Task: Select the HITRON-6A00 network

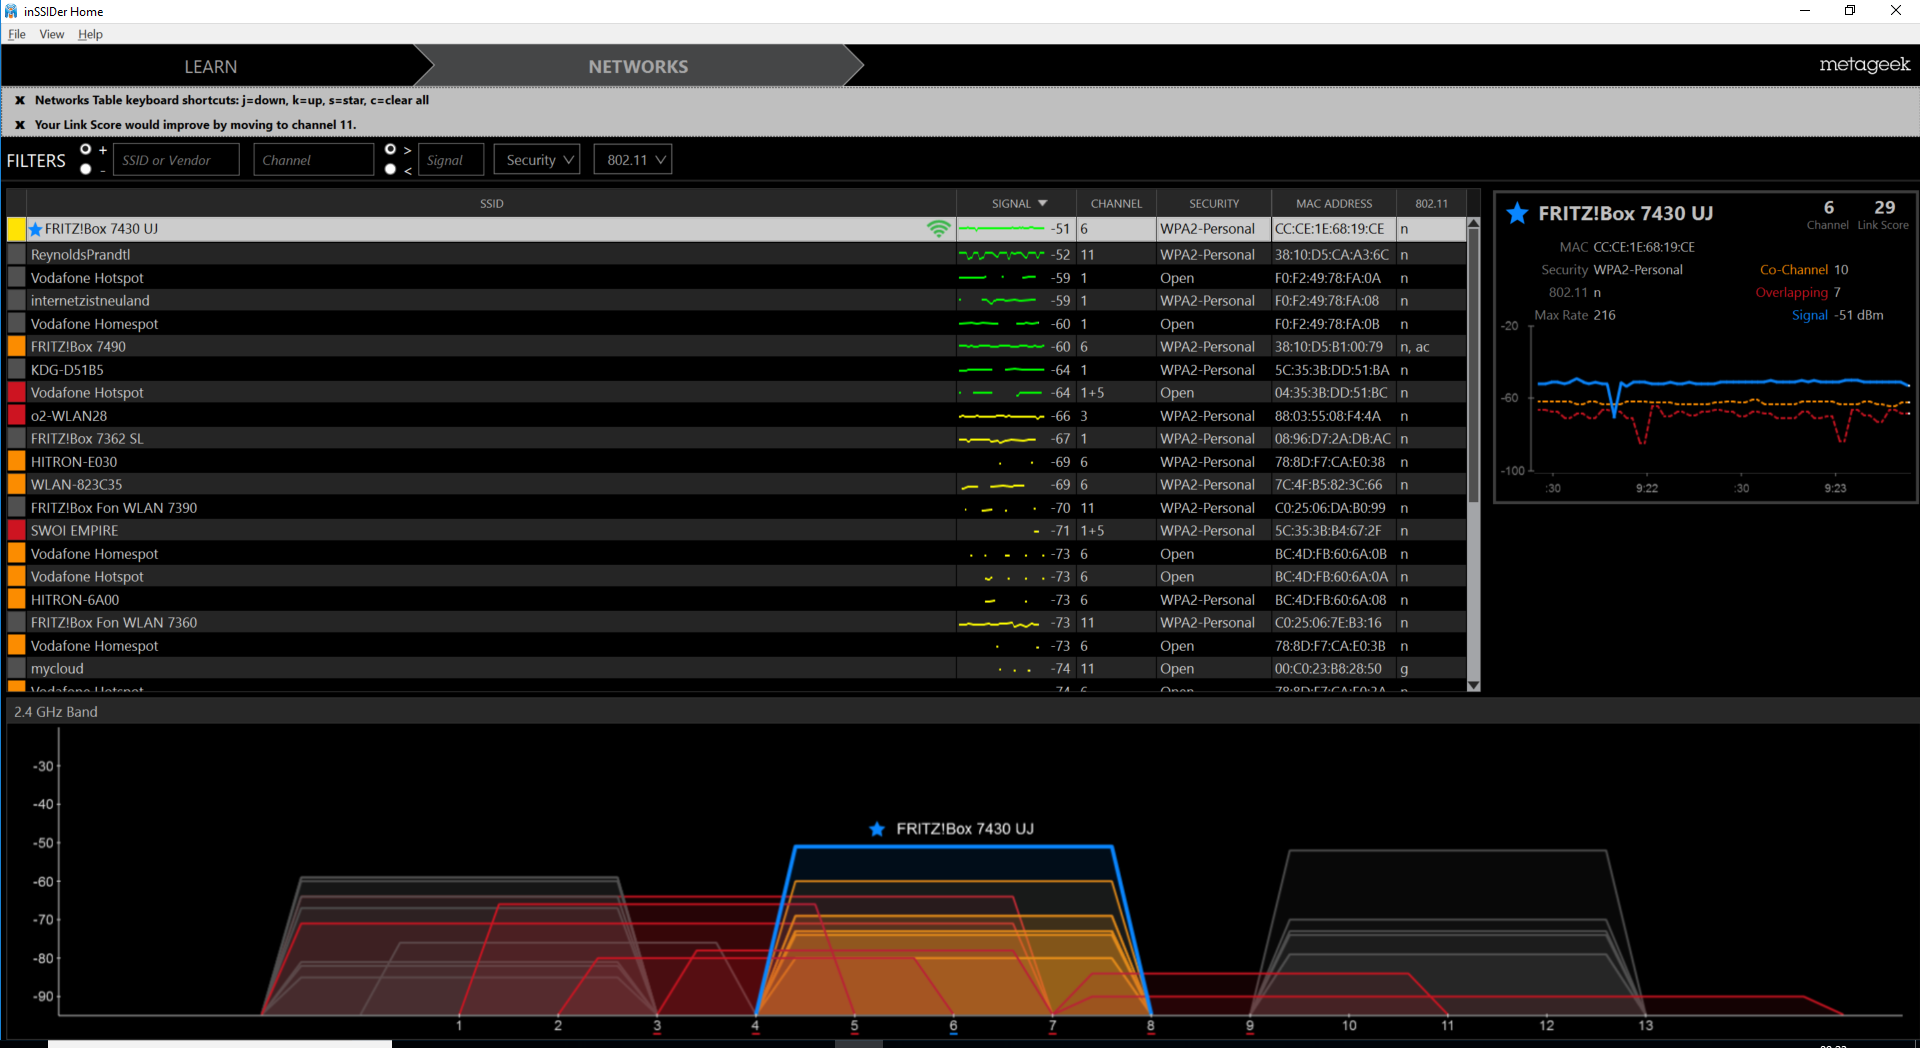Action: click(736, 600)
